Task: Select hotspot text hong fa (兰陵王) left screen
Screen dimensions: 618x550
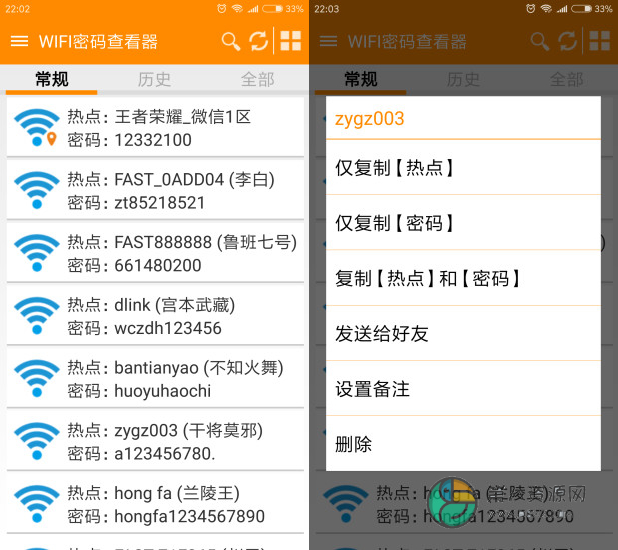Action: (177, 493)
